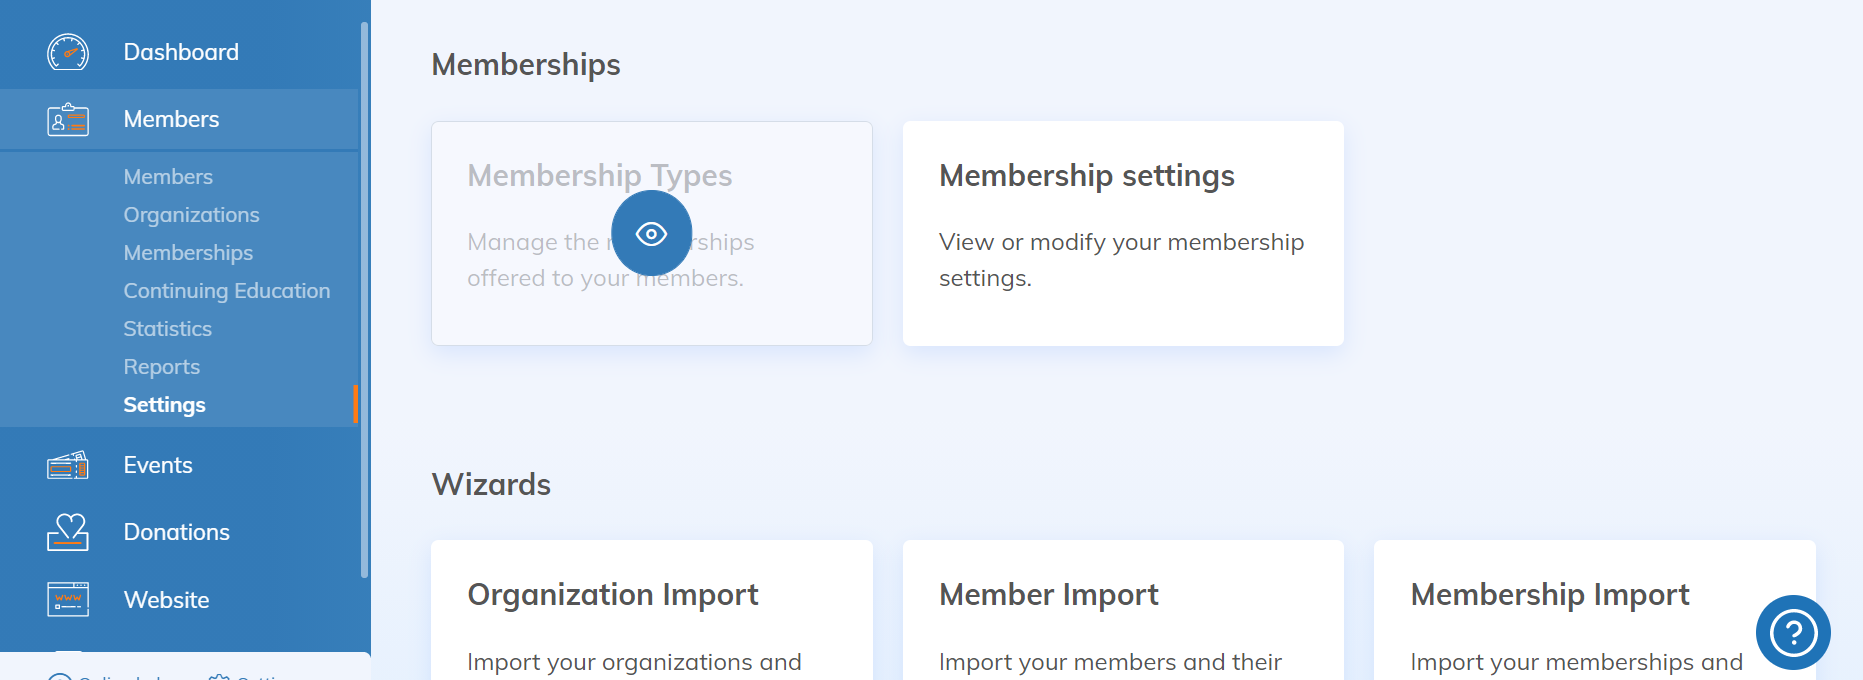Click the sidebar vertical scrollbar
This screenshot has height=680, width=1863.
pyautogui.click(x=364, y=300)
